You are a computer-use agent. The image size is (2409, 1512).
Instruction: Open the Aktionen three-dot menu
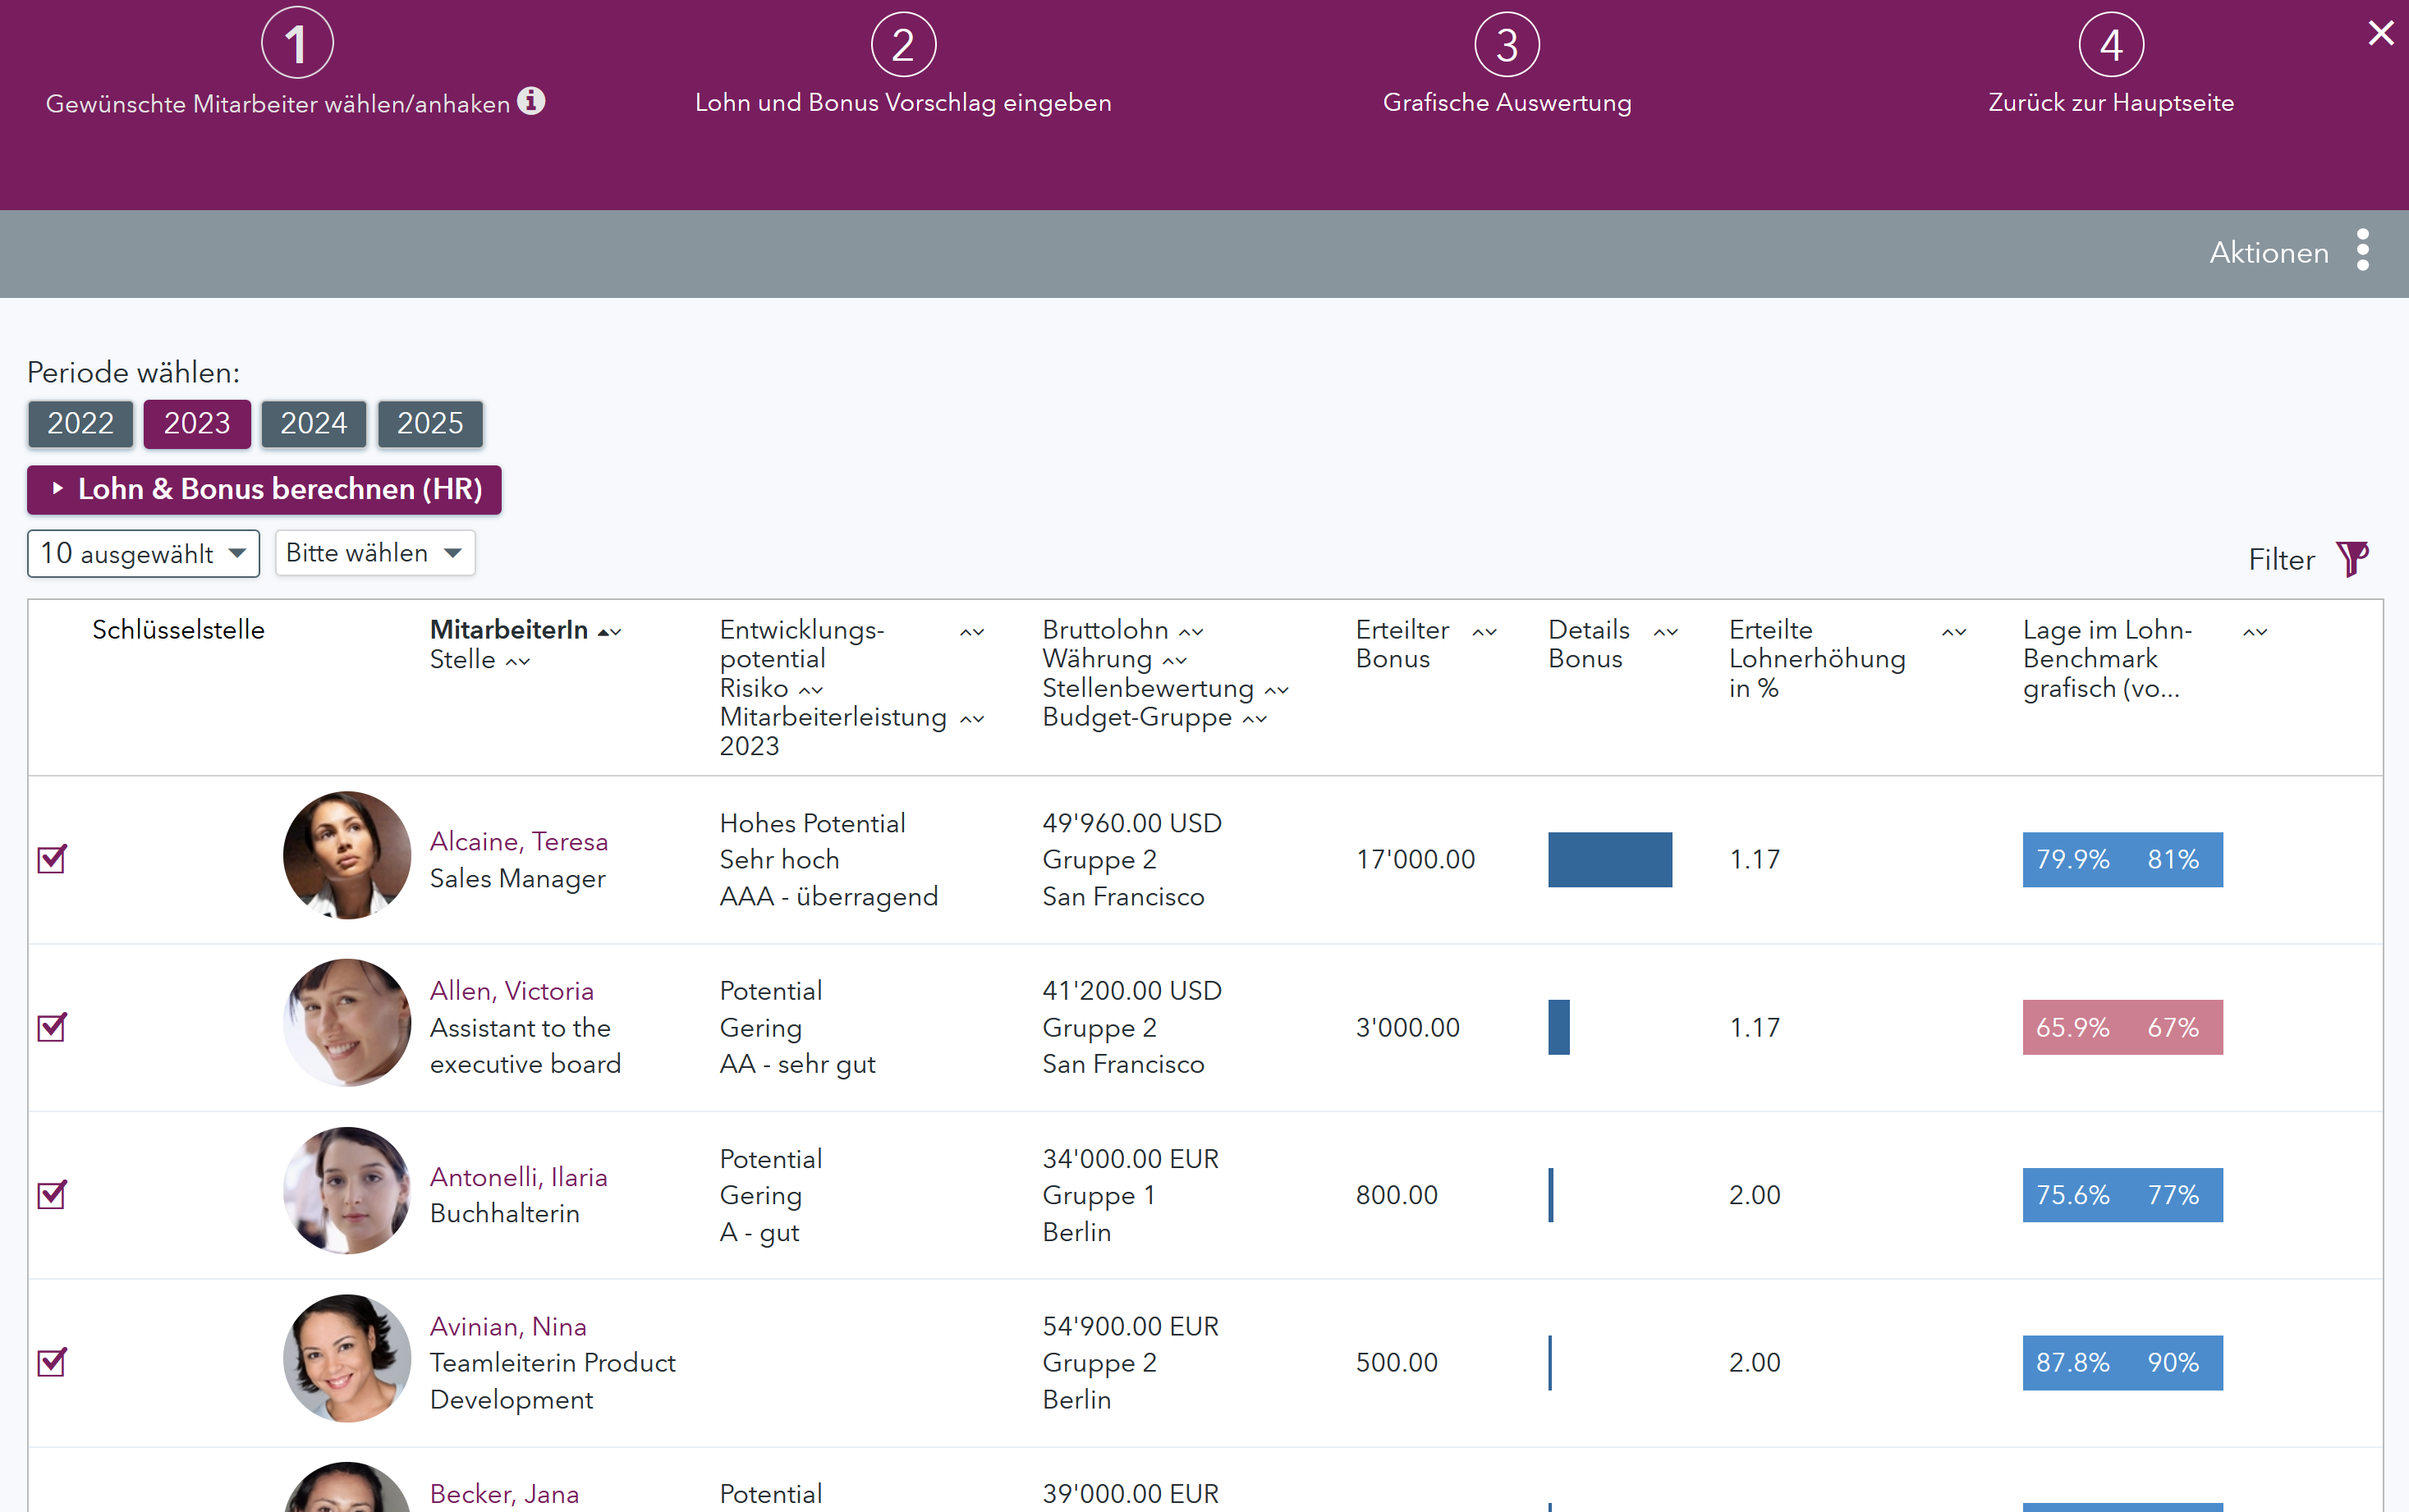2362,251
